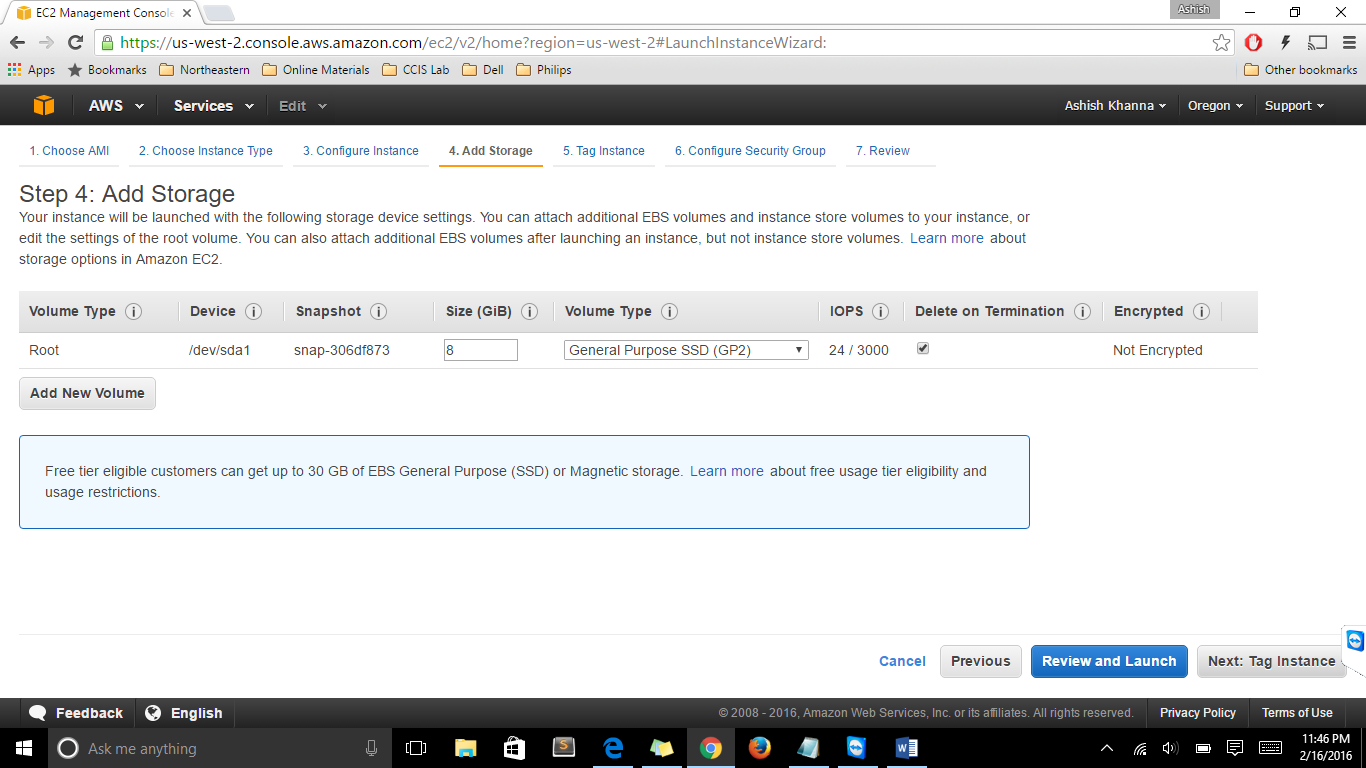
Task: Switch to 2. Choose Instance Type step
Action: coord(205,151)
